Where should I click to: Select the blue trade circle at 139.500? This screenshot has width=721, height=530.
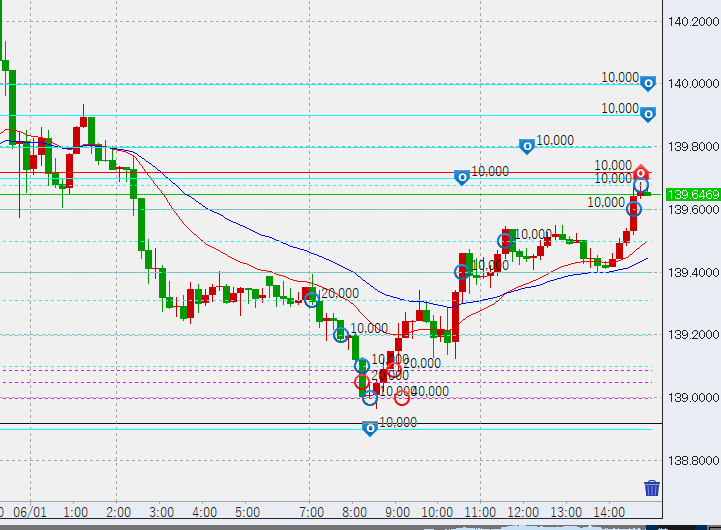505,240
